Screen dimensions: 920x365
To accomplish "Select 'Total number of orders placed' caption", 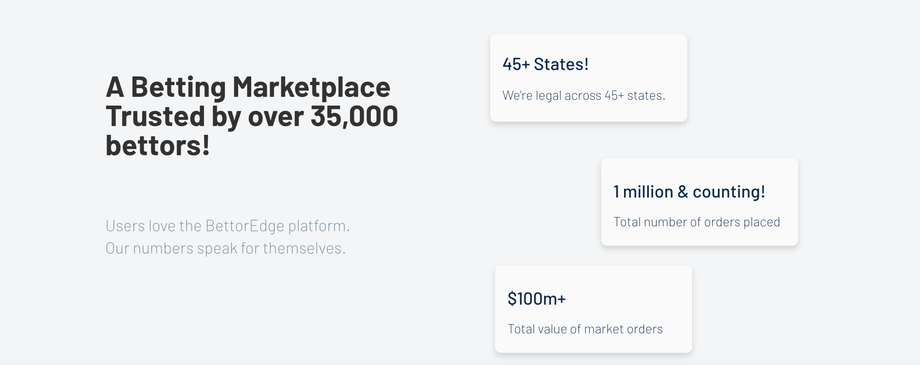I will pyautogui.click(x=696, y=222).
